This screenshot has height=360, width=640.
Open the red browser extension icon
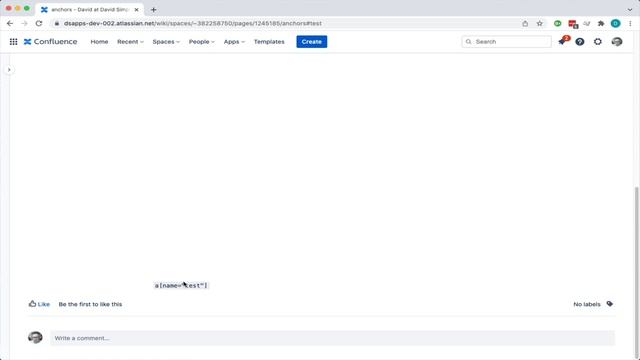(x=573, y=24)
